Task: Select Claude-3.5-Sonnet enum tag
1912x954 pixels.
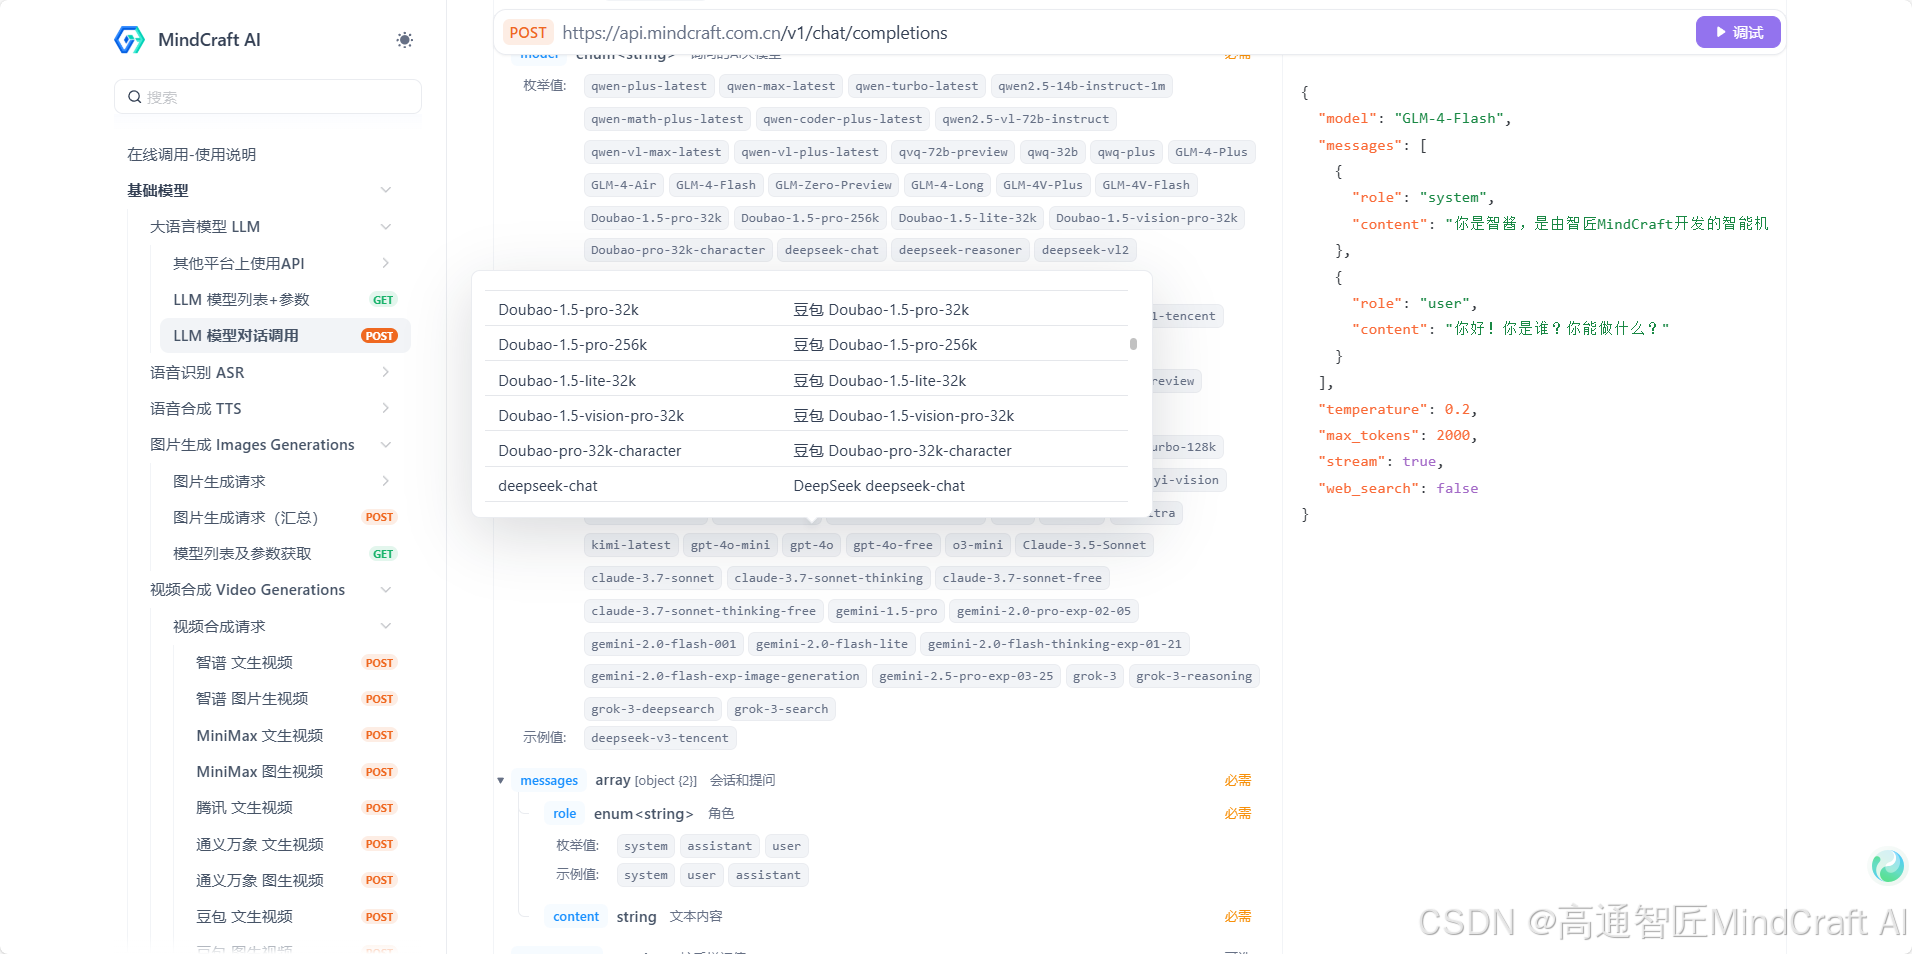Action: (1084, 545)
